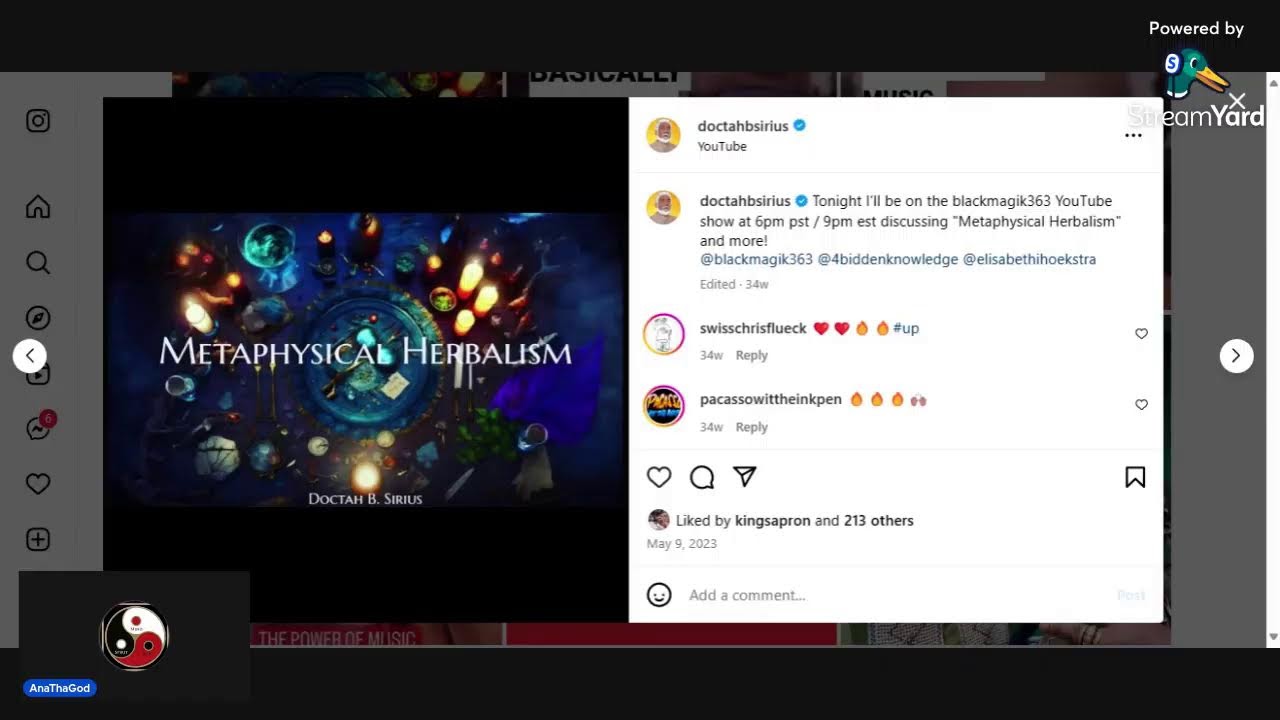Close the post with X icon
This screenshot has width=1280, height=720.
[x=1237, y=101]
